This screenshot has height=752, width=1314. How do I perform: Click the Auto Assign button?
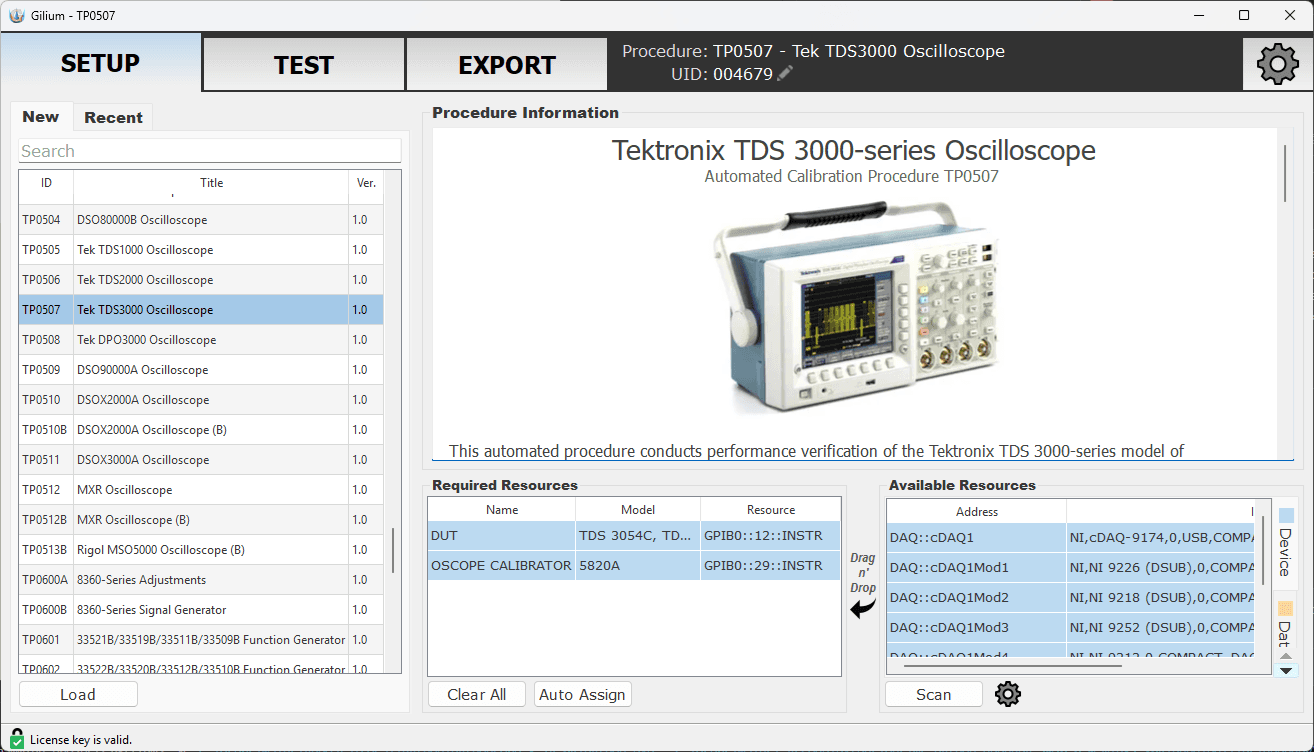[583, 694]
